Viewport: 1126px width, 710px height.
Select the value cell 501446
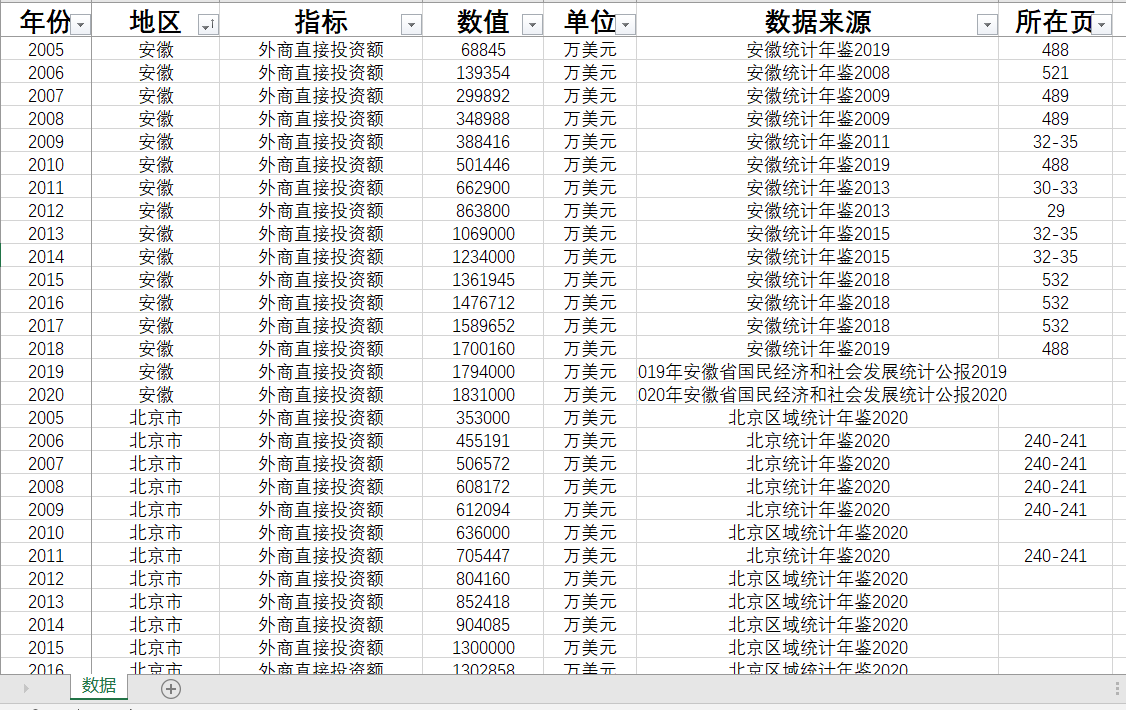coord(483,164)
